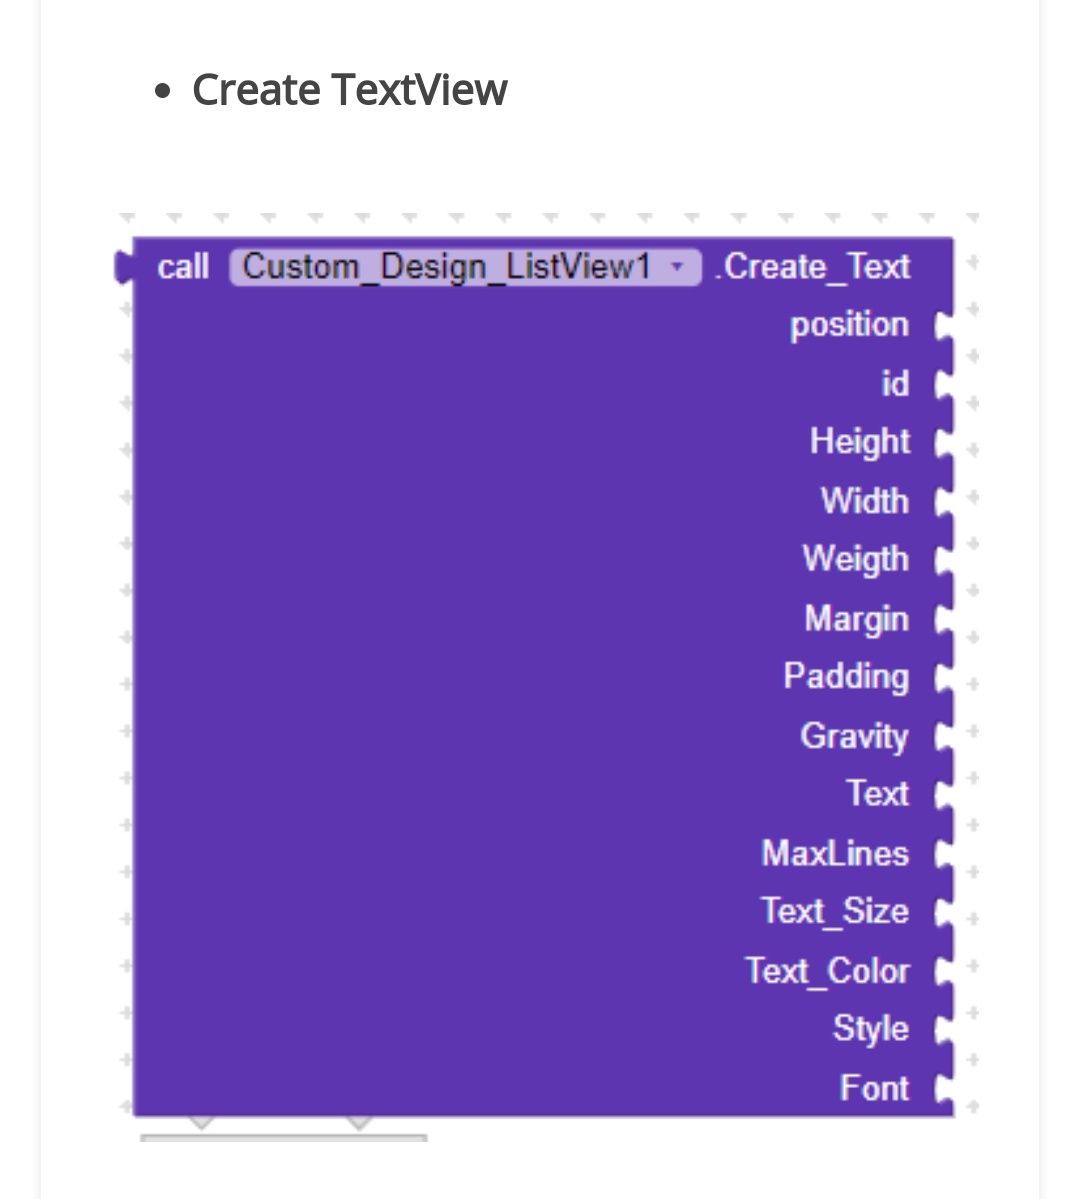Click the Style input socket
This screenshot has width=1080, height=1199.
[942, 1030]
